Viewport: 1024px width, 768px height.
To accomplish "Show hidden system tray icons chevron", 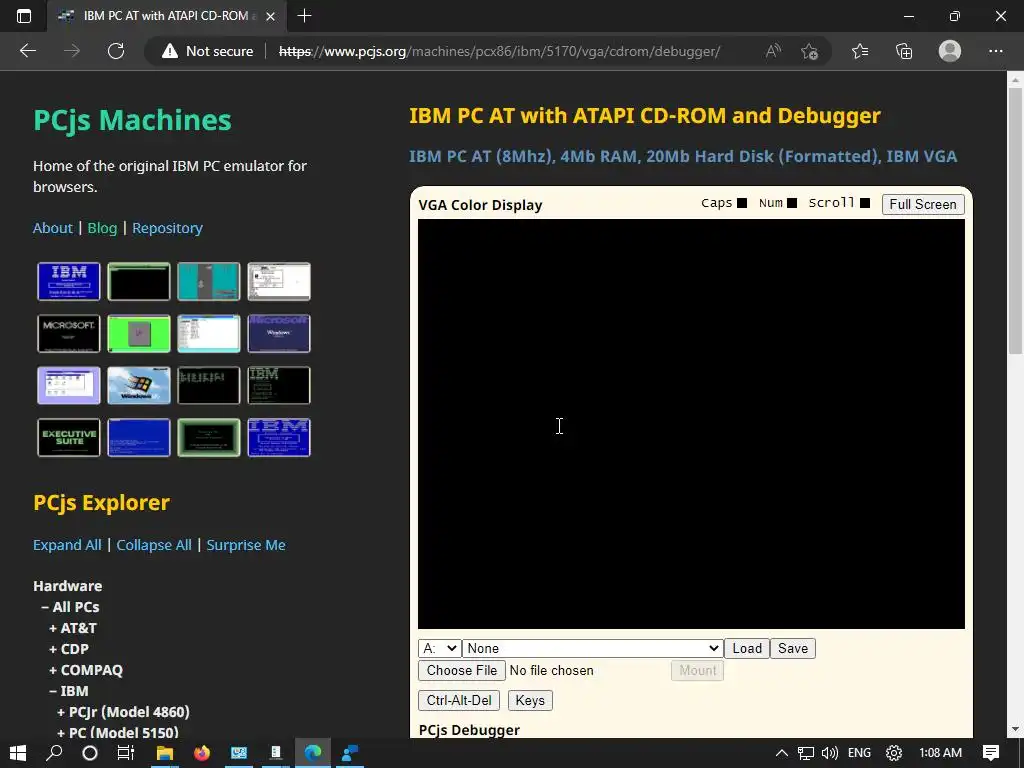I will [x=781, y=753].
